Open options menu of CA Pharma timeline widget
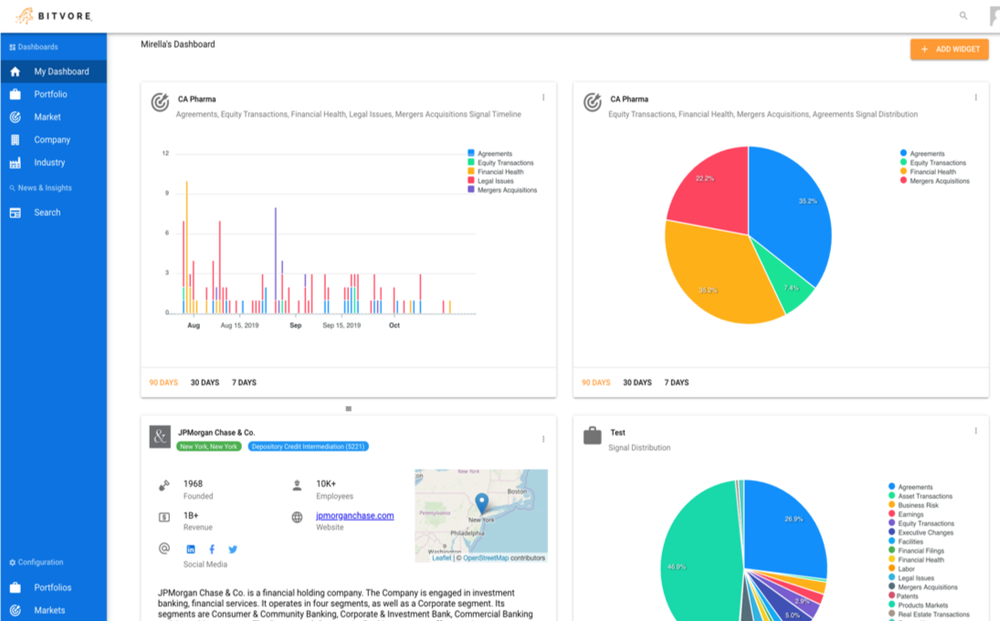 543,98
